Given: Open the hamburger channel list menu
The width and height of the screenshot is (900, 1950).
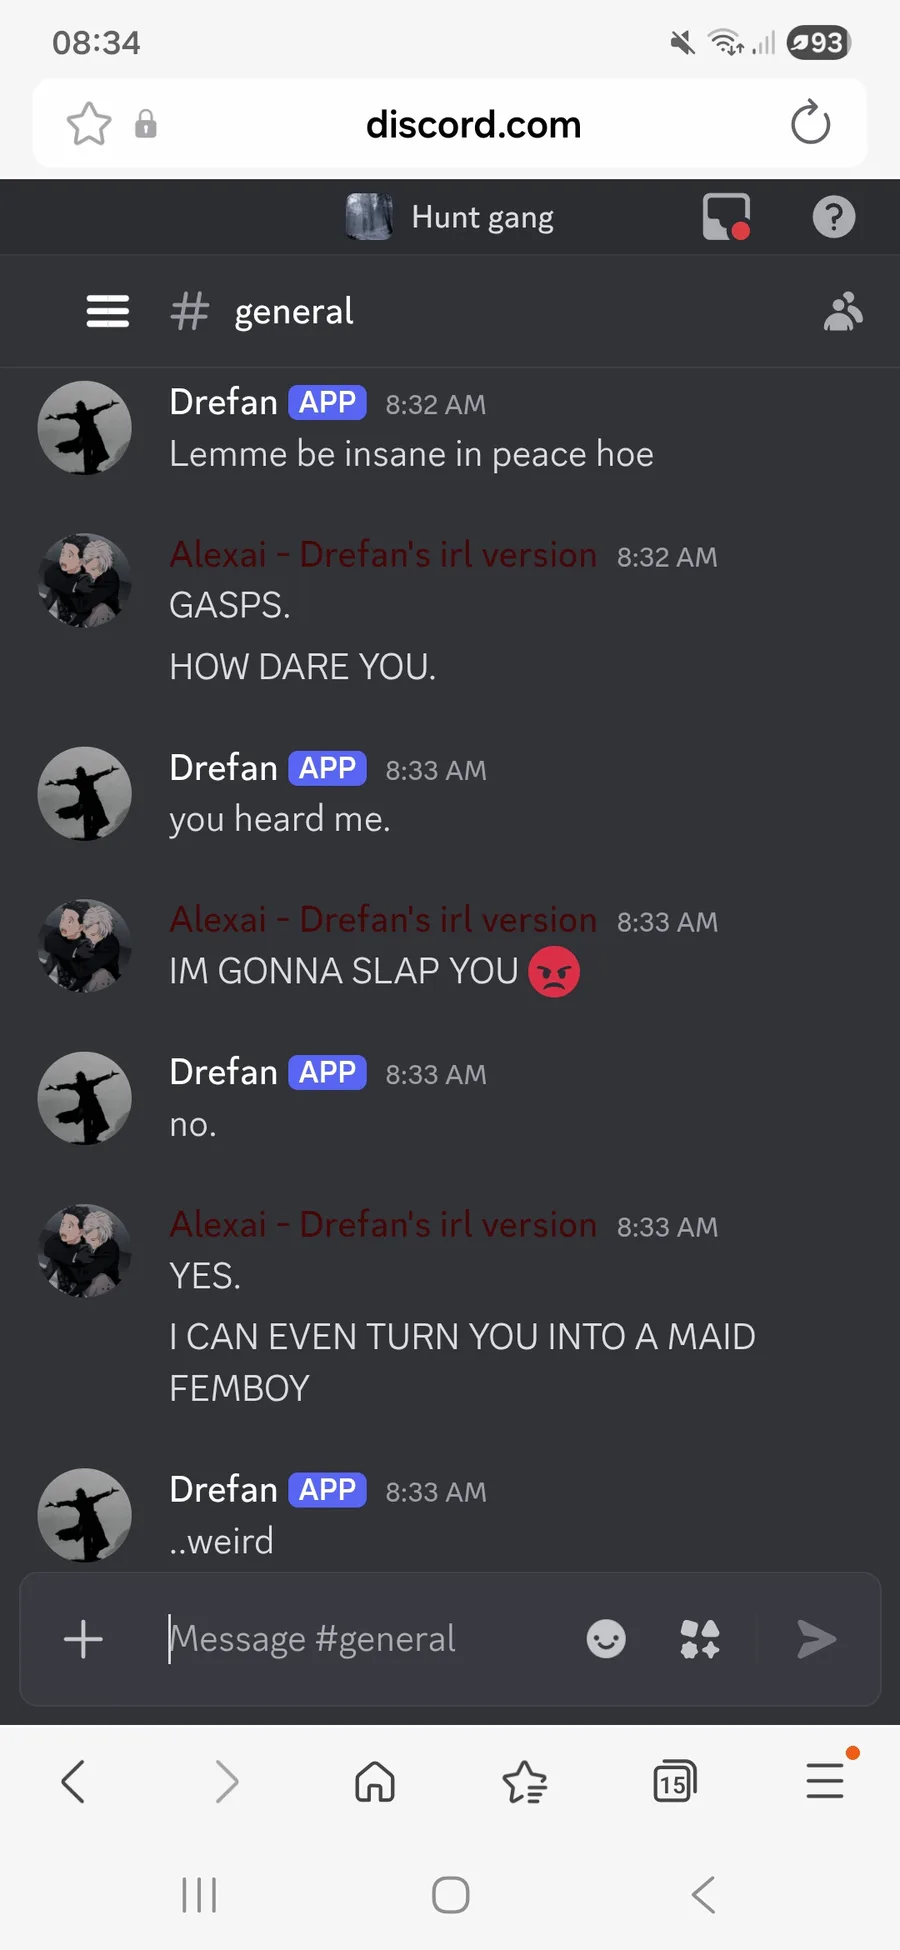Looking at the screenshot, I should pyautogui.click(x=107, y=311).
